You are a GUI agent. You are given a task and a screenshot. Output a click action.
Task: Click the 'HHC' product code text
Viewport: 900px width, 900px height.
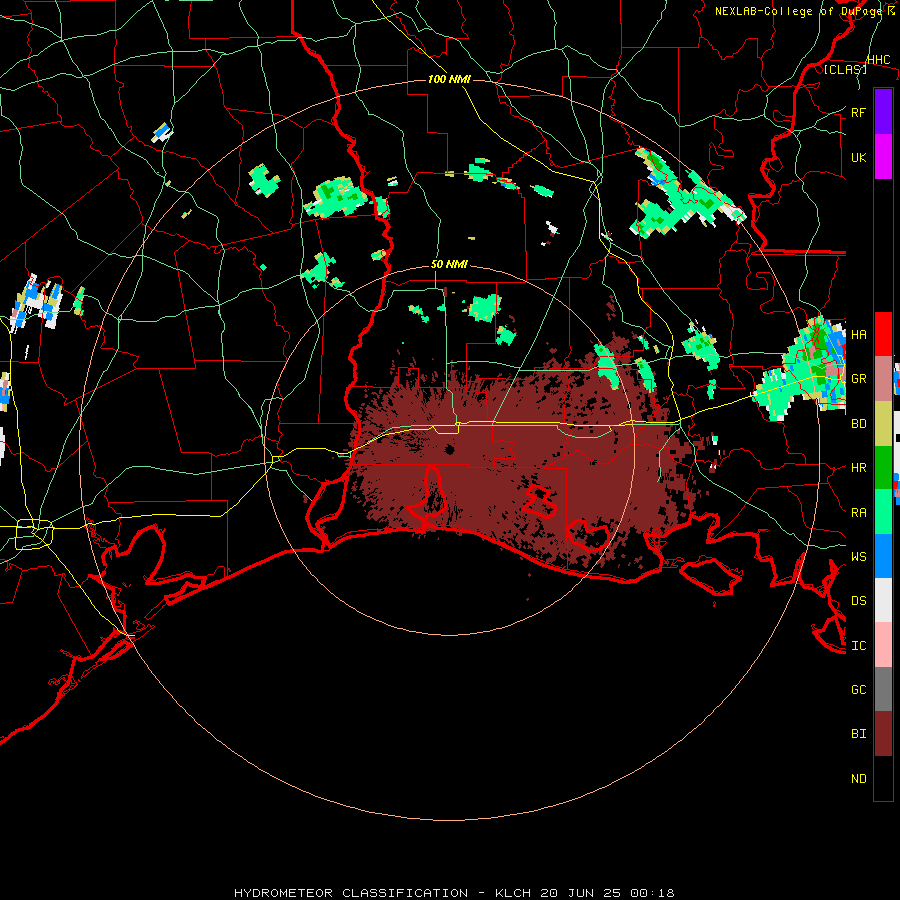[878, 60]
